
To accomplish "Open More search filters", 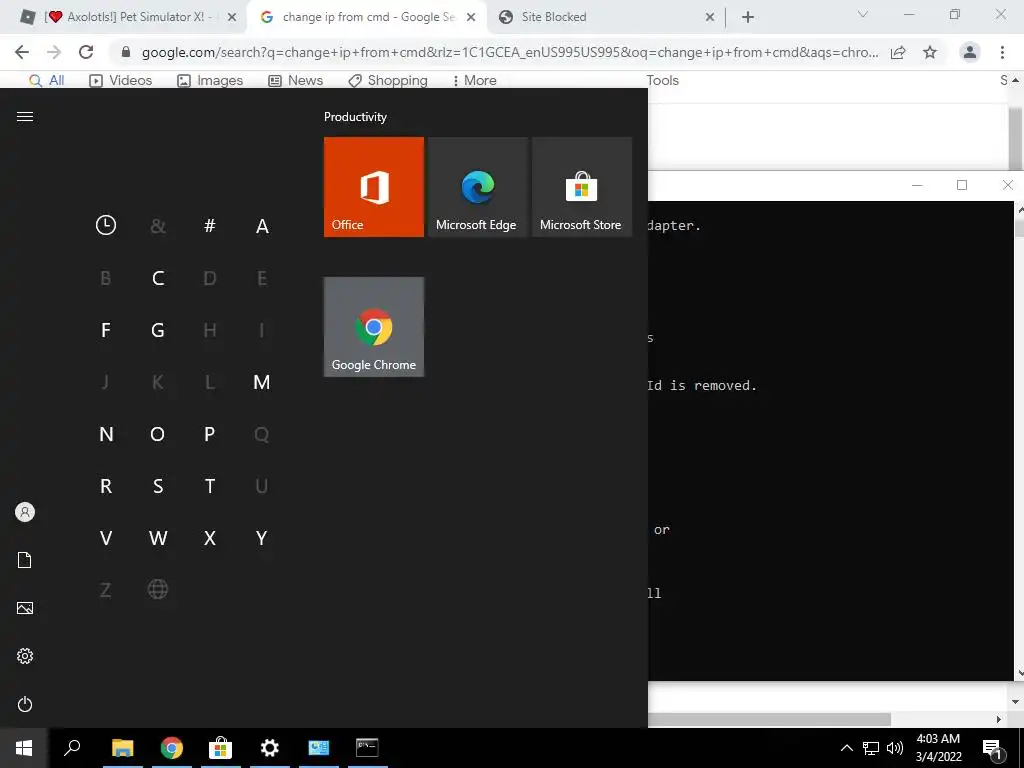I will tap(475, 80).
